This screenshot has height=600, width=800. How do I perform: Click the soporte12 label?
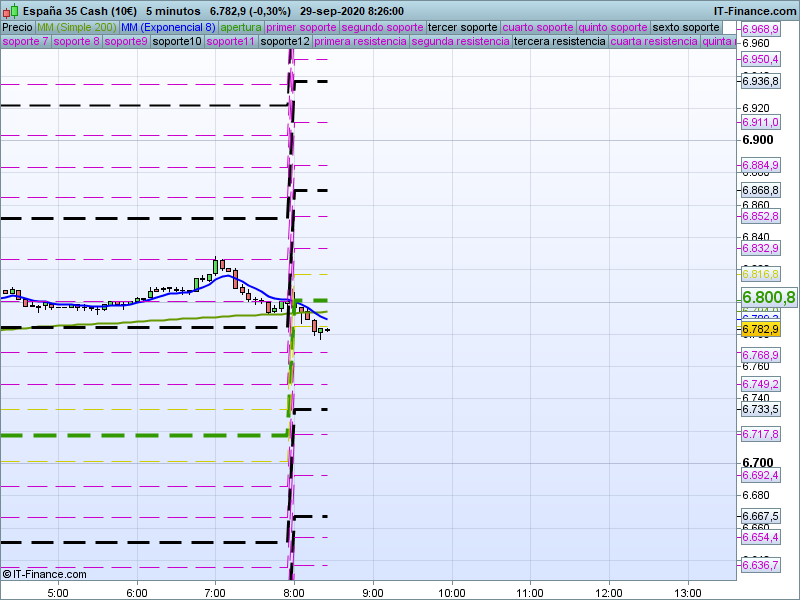tap(285, 41)
